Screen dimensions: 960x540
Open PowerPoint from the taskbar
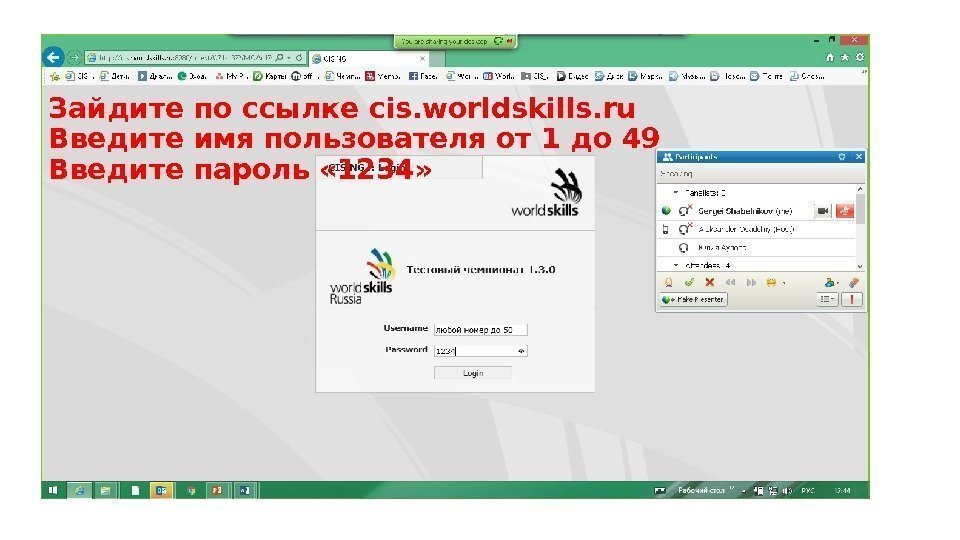click(217, 490)
